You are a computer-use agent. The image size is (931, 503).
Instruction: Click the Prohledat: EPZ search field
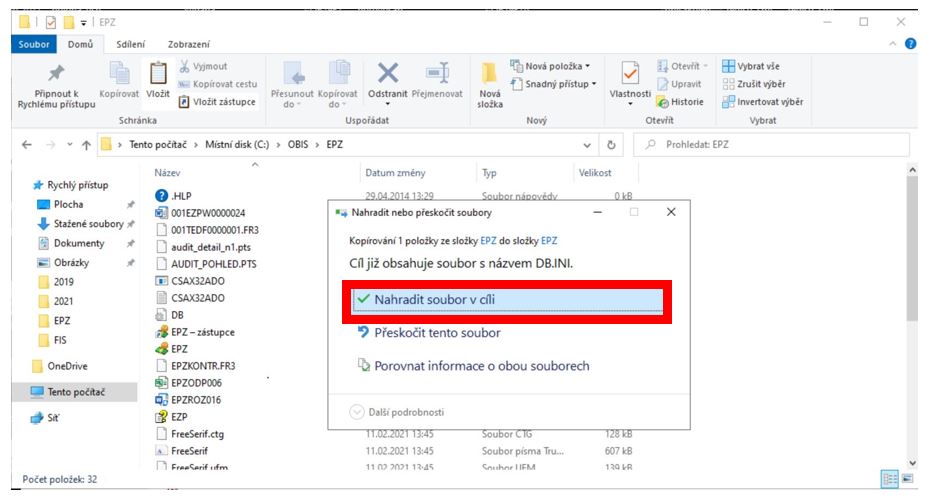coord(770,145)
